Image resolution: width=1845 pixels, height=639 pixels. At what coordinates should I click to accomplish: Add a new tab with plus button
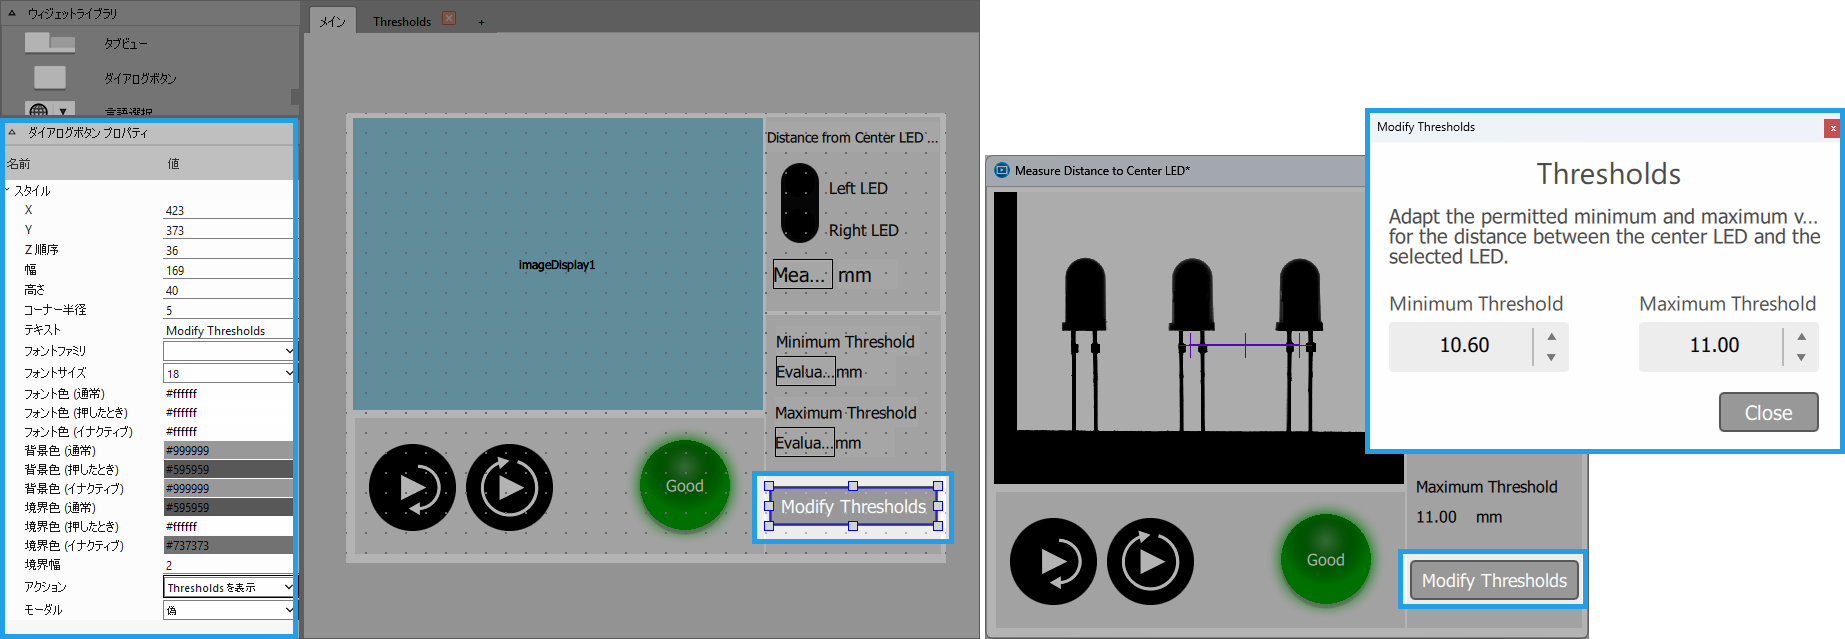pos(481,22)
